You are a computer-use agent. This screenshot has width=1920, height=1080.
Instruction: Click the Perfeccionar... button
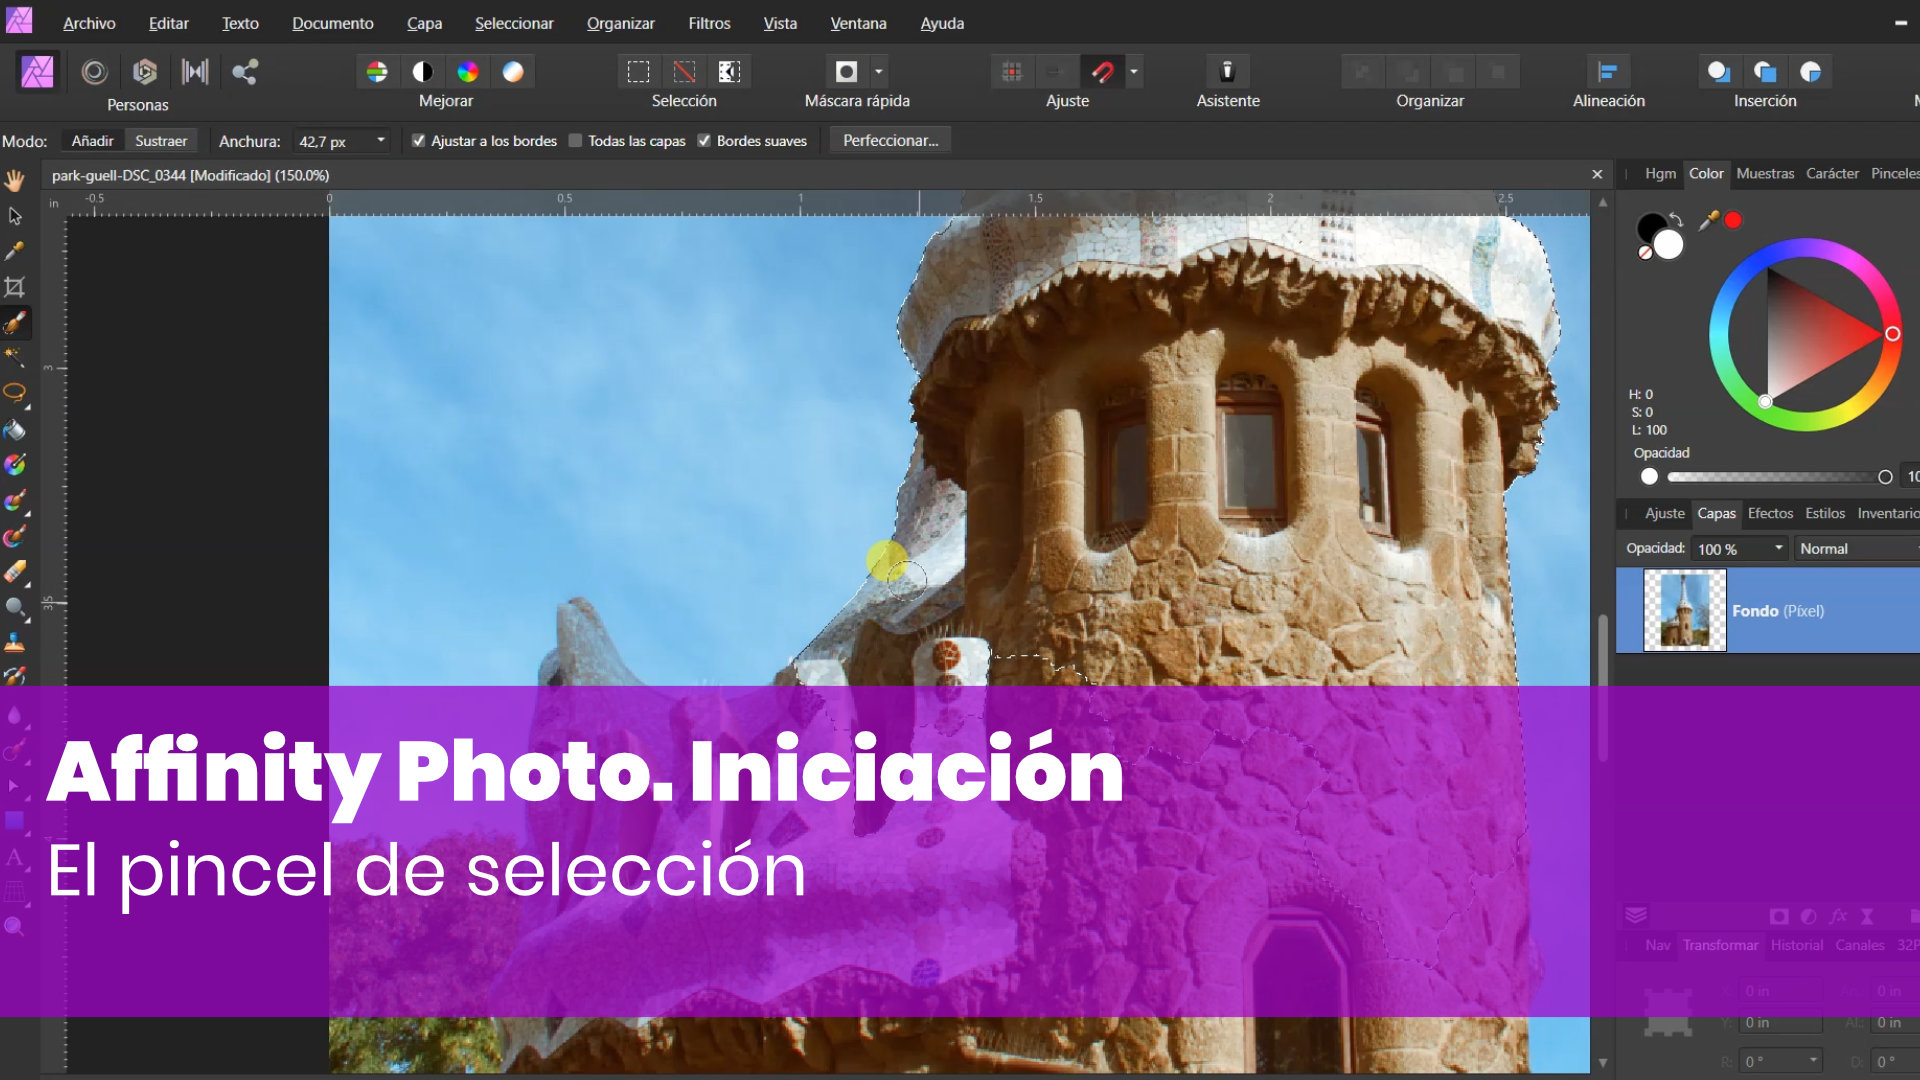pyautogui.click(x=890, y=141)
